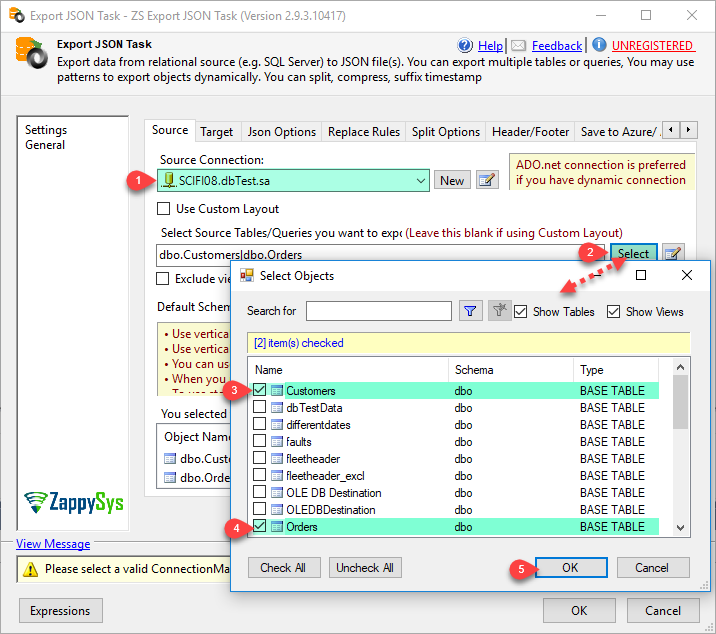
Task: Click the UNREGISTERED link
Action: tap(653, 46)
